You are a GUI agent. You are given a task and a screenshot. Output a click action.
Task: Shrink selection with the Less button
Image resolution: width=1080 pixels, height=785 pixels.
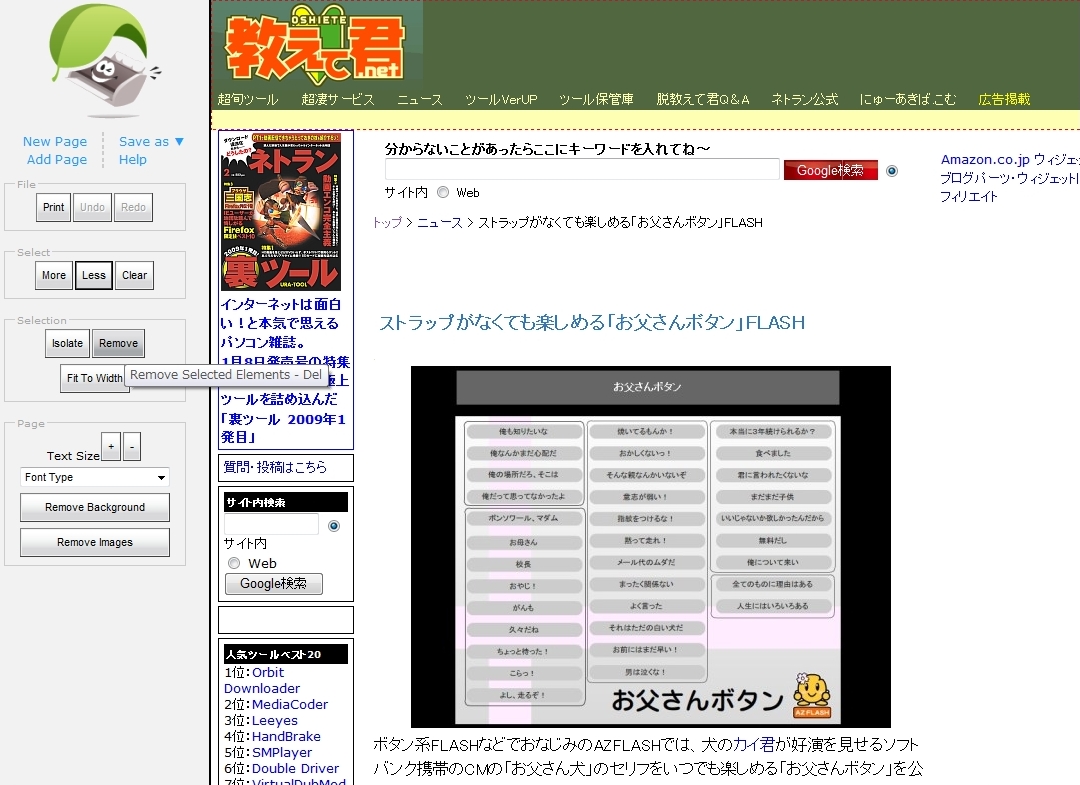(94, 275)
